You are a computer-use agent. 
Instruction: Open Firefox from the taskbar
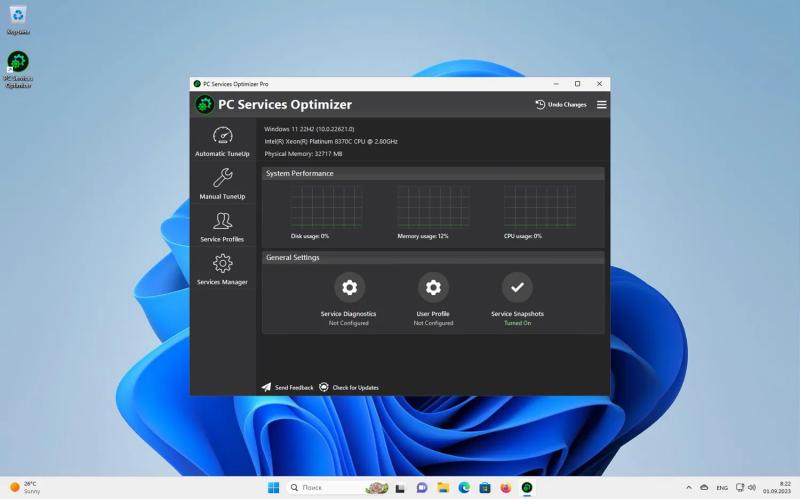[x=506, y=488]
